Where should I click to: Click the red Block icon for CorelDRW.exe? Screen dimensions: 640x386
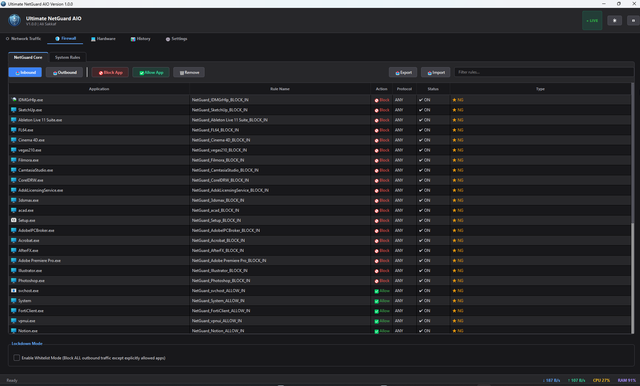377,180
